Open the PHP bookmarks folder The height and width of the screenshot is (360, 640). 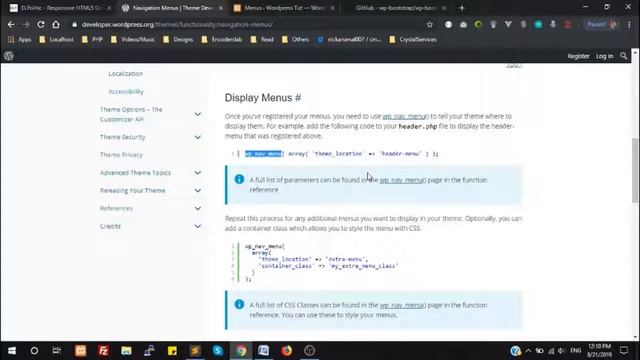point(92,40)
